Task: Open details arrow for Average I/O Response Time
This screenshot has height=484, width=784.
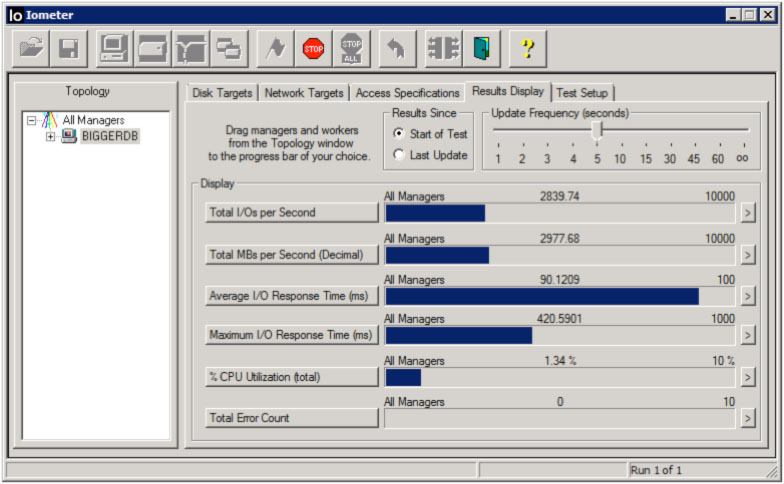Action: 748,296
